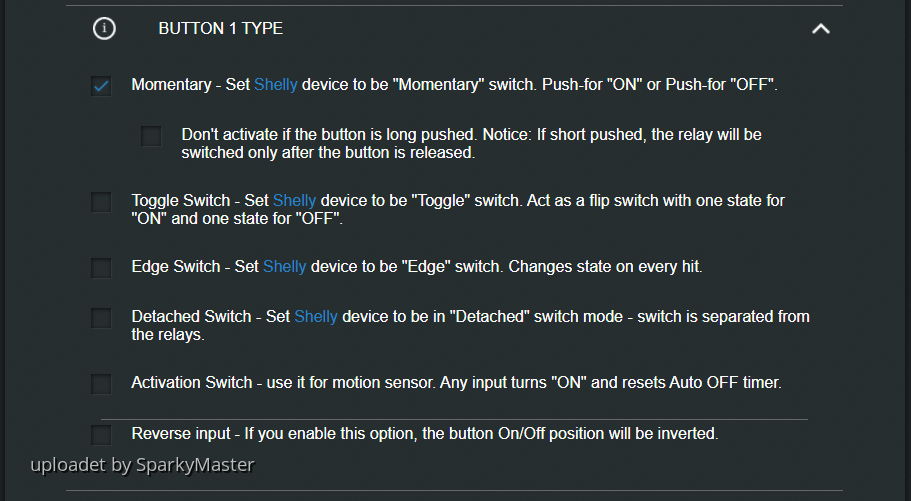
Task: Click the BUTTON 1 TYPE header title
Action: (220, 29)
